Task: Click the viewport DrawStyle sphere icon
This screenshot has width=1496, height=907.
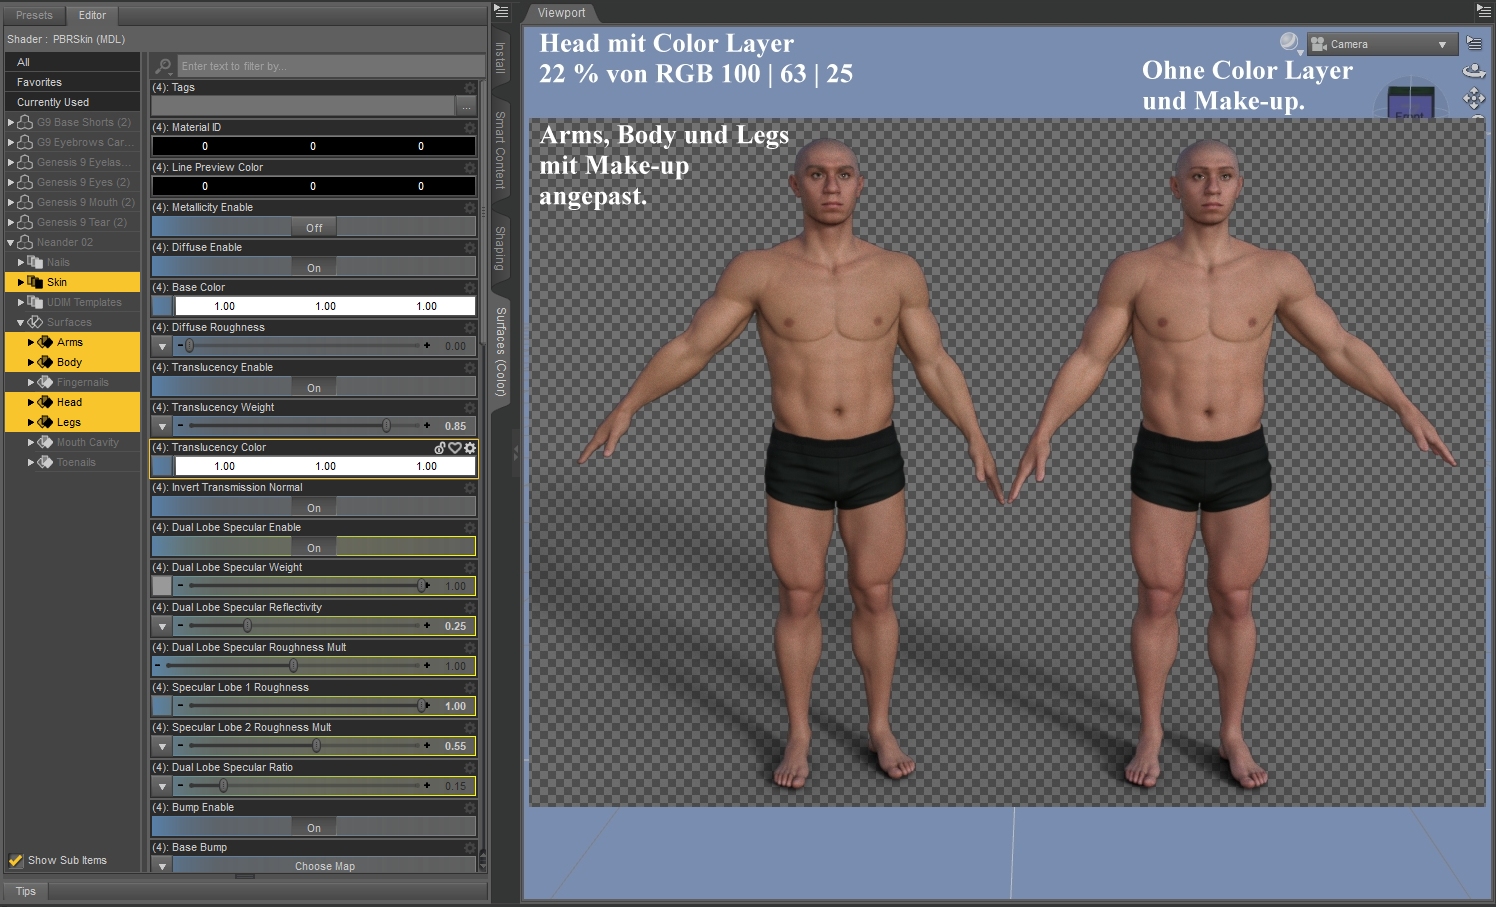Action: point(1289,42)
